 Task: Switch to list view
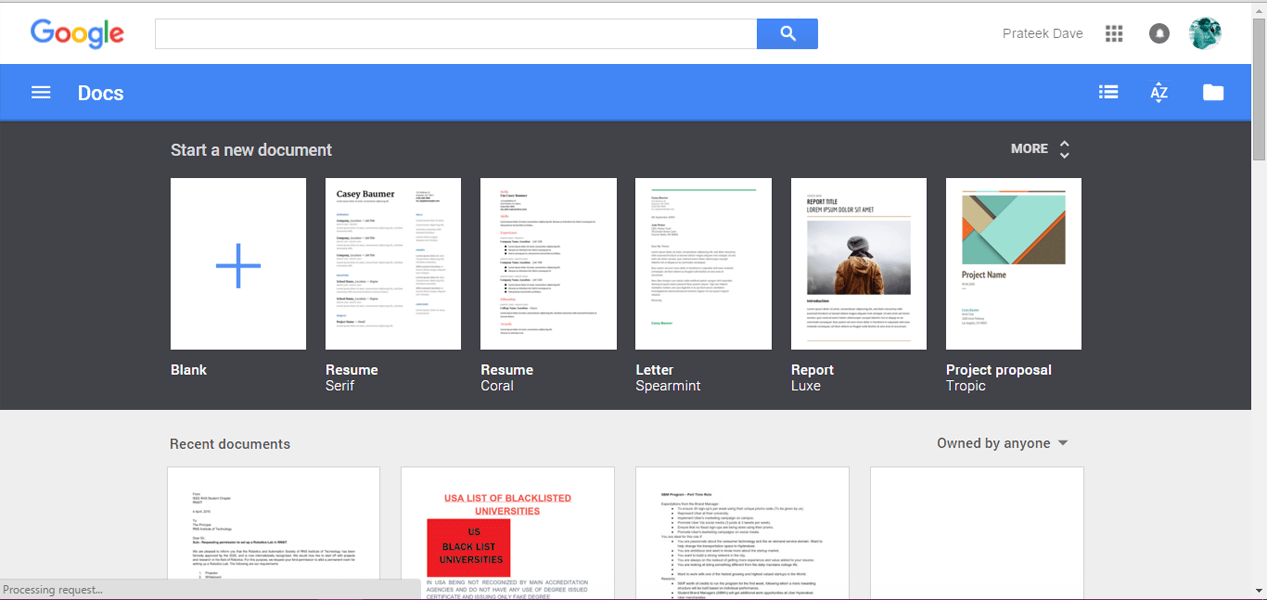pos(1108,92)
